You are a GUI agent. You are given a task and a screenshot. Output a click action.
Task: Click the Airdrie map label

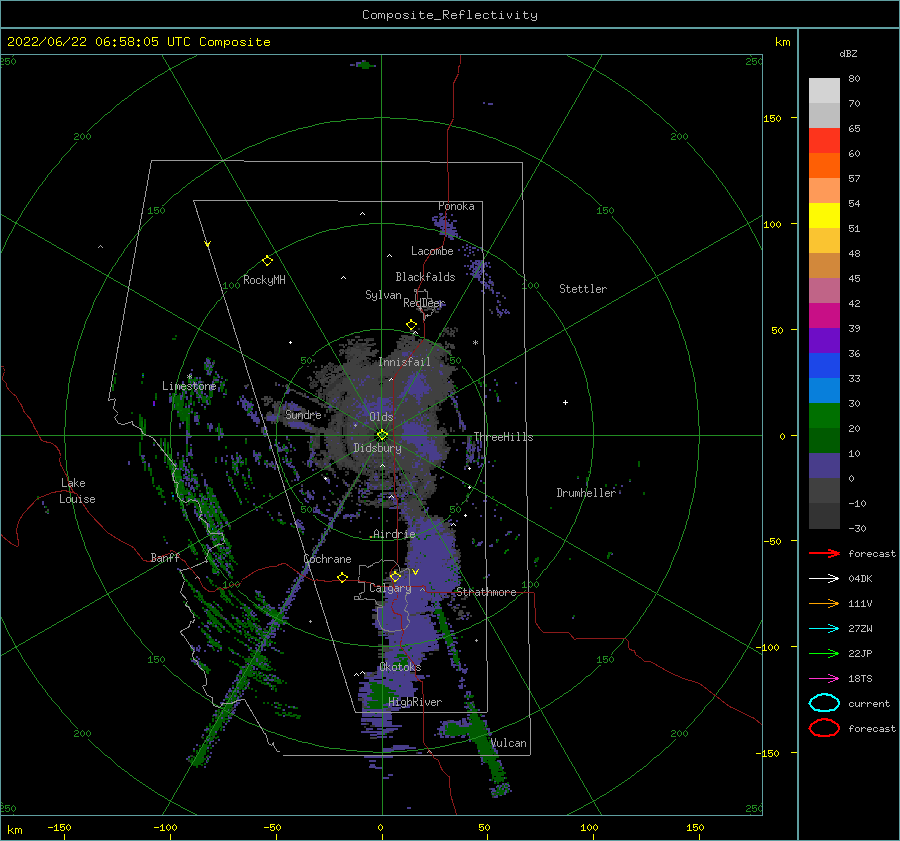[x=394, y=534]
